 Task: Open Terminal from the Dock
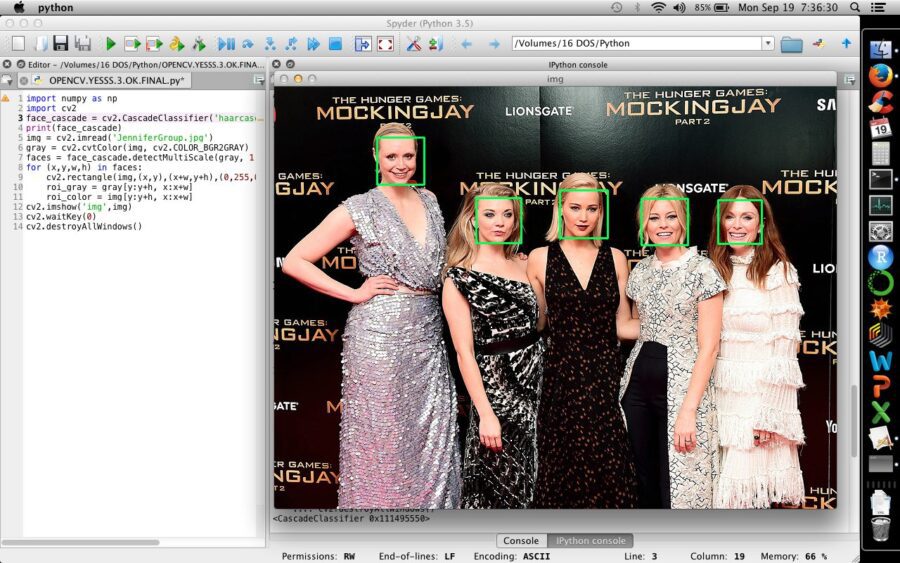880,178
